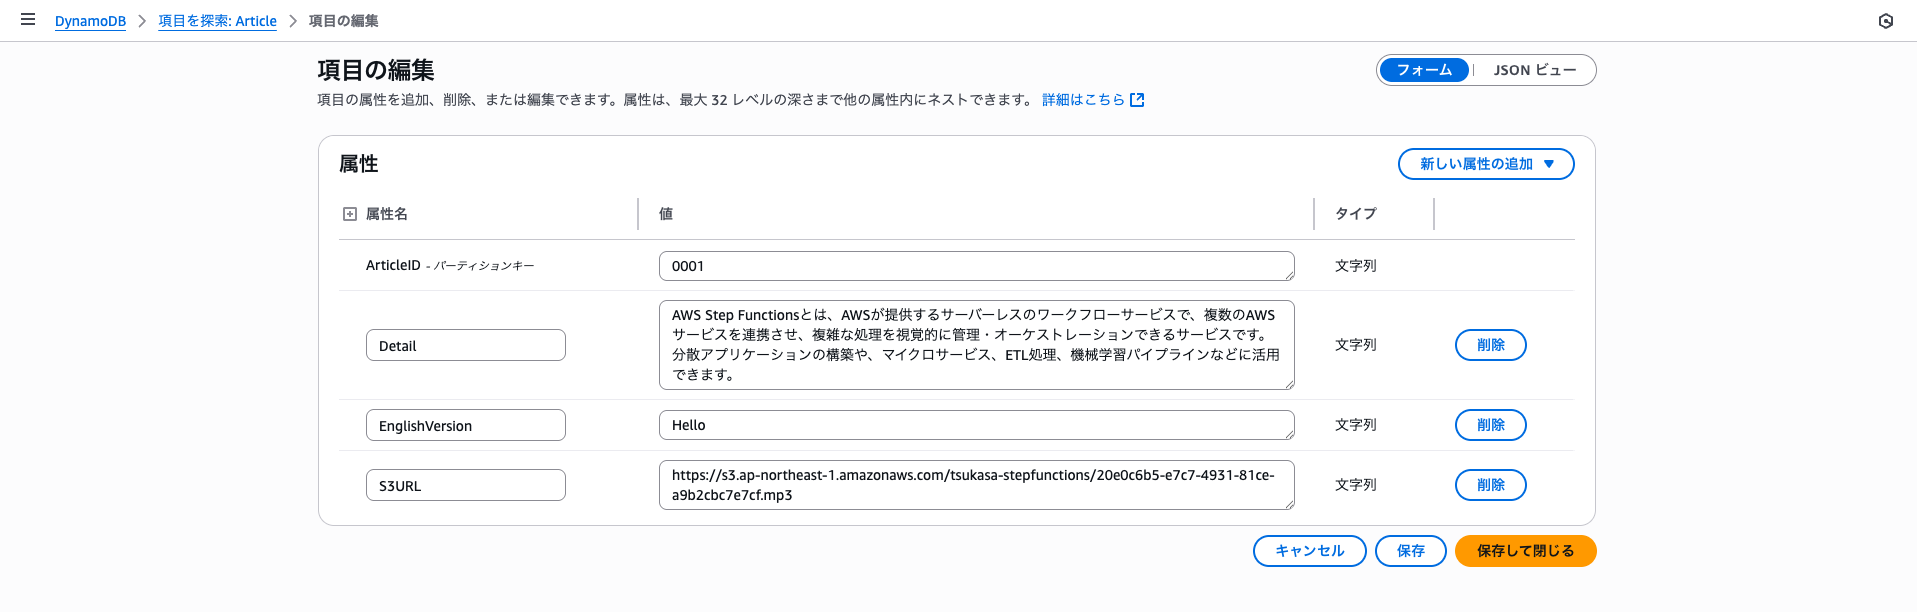Image resolution: width=1917 pixels, height=612 pixels.
Task: Open the 詳細はこちら documentation link
Action: point(1083,100)
